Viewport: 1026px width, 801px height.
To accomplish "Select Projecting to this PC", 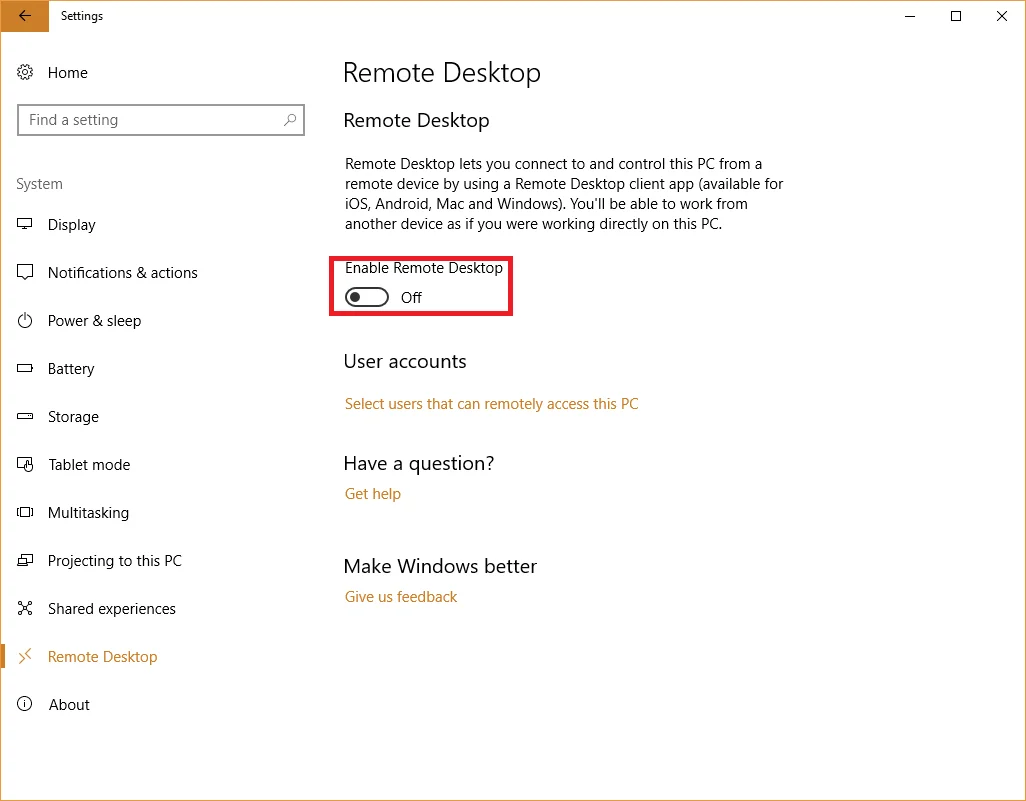I will [x=115, y=561].
